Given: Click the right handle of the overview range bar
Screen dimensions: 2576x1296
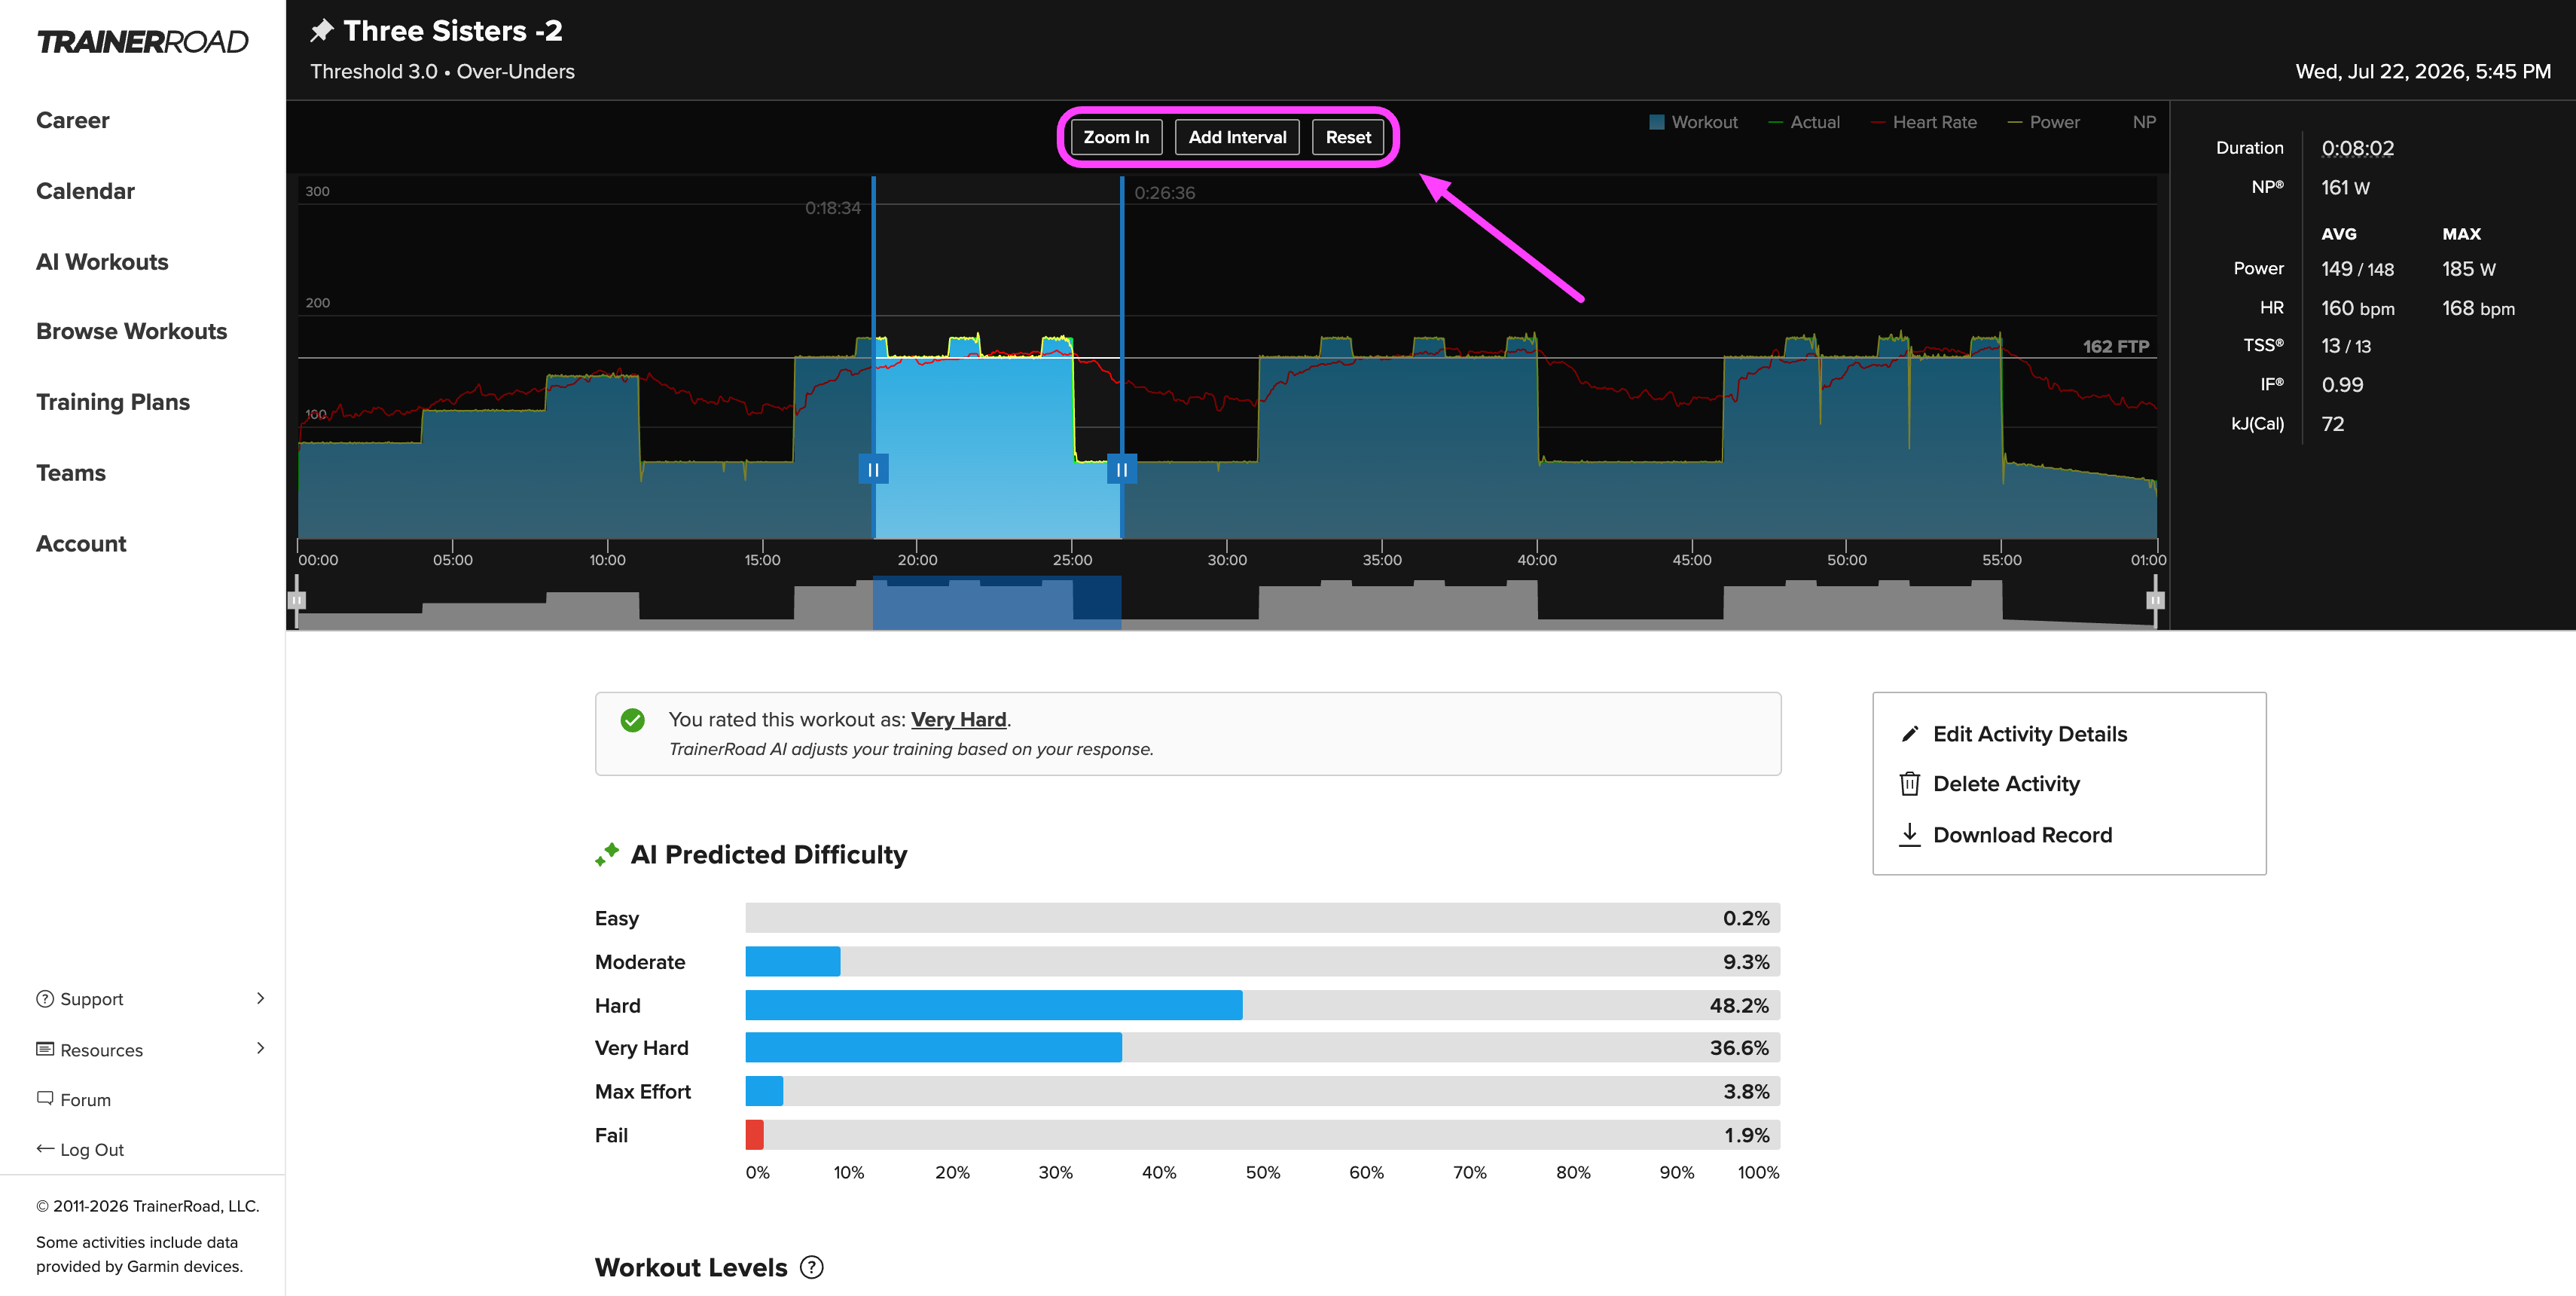Looking at the screenshot, I should click(x=2155, y=601).
